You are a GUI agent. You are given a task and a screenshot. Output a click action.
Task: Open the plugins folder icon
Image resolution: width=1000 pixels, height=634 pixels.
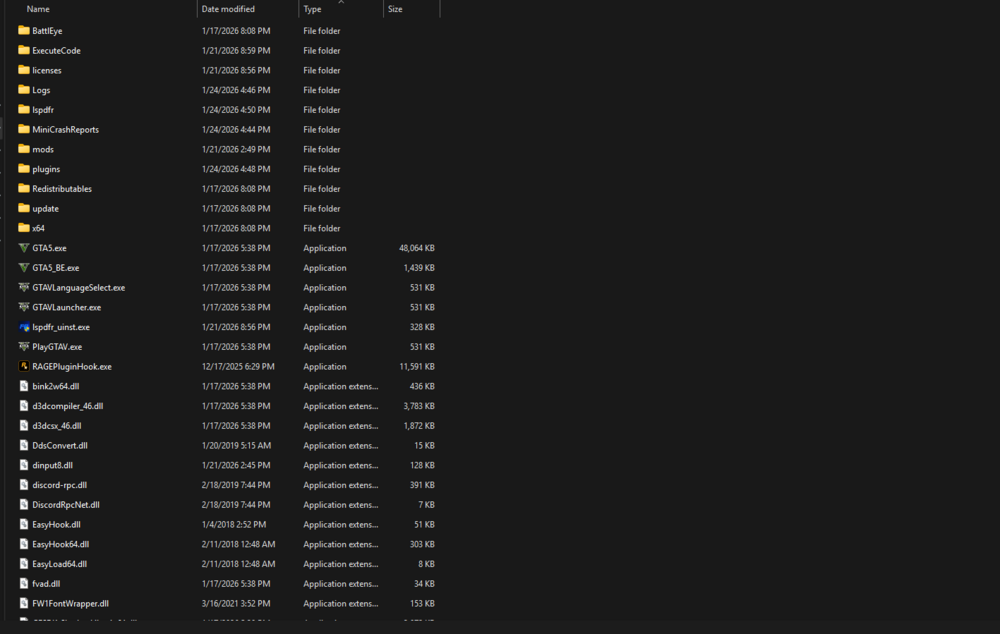23,168
